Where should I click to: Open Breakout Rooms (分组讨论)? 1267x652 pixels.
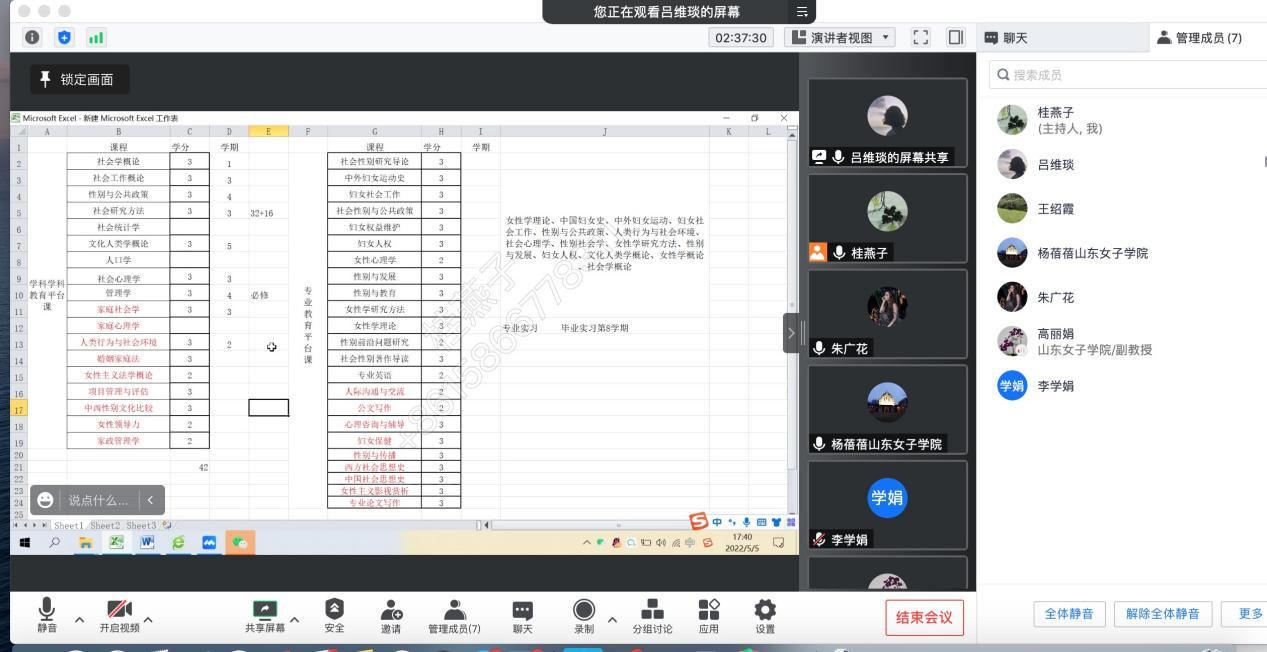(652, 616)
